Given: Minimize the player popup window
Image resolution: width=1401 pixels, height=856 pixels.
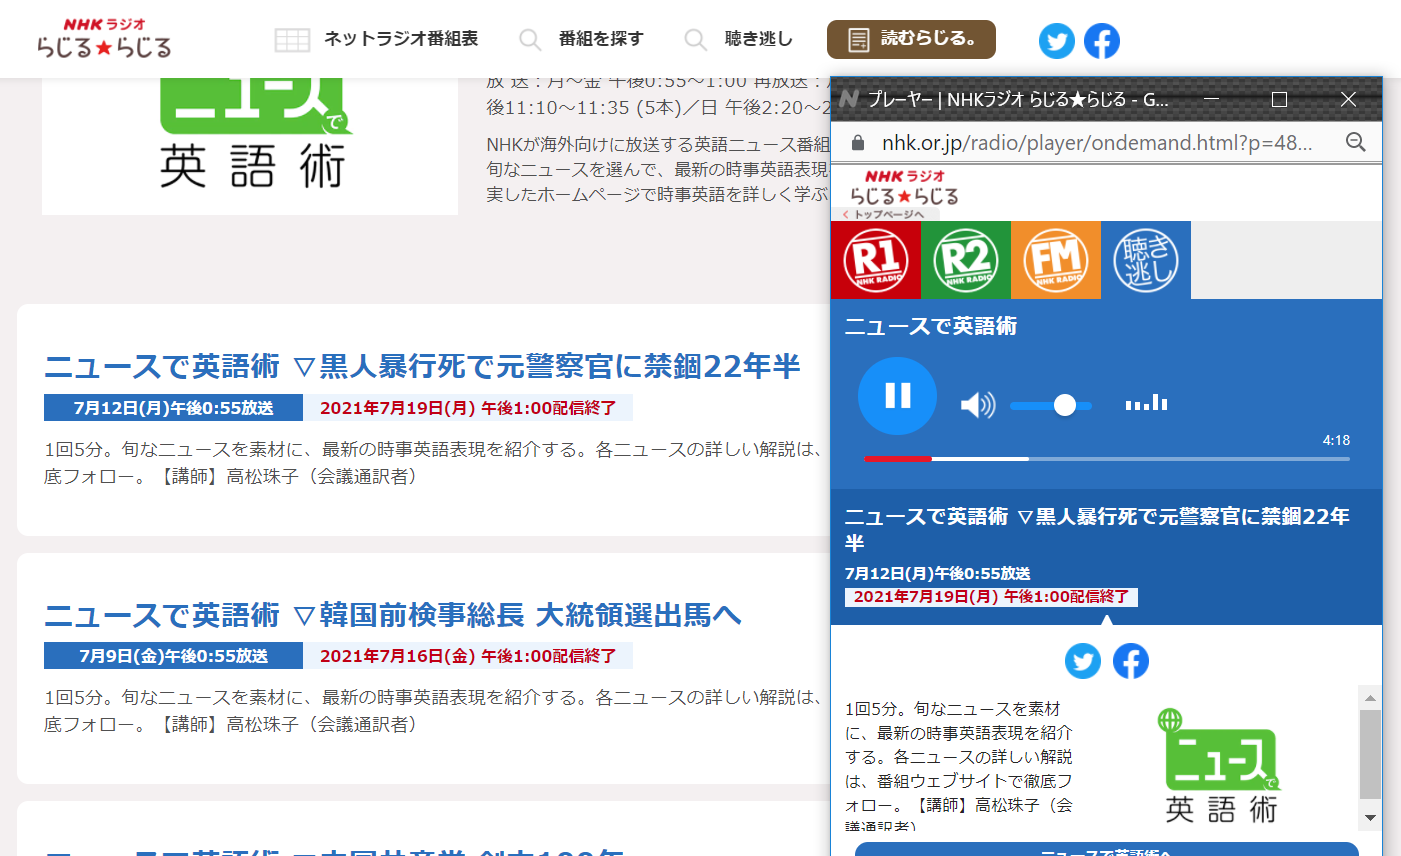Looking at the screenshot, I should (x=1210, y=99).
